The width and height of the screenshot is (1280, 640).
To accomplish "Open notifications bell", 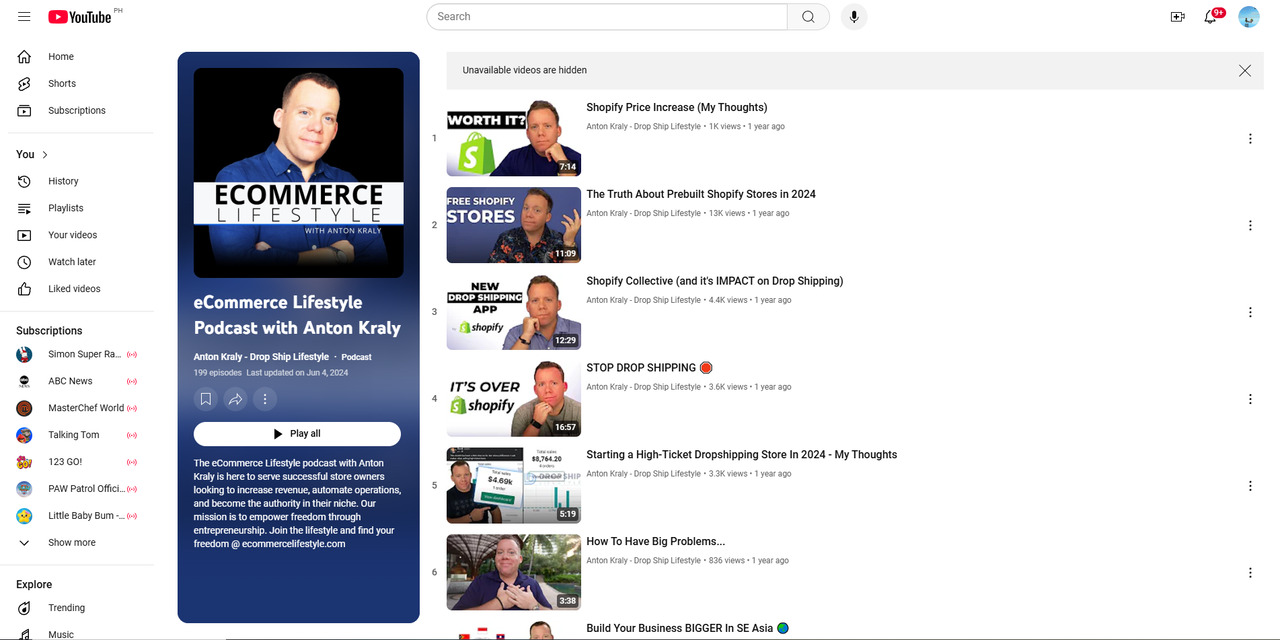I will tap(1211, 17).
